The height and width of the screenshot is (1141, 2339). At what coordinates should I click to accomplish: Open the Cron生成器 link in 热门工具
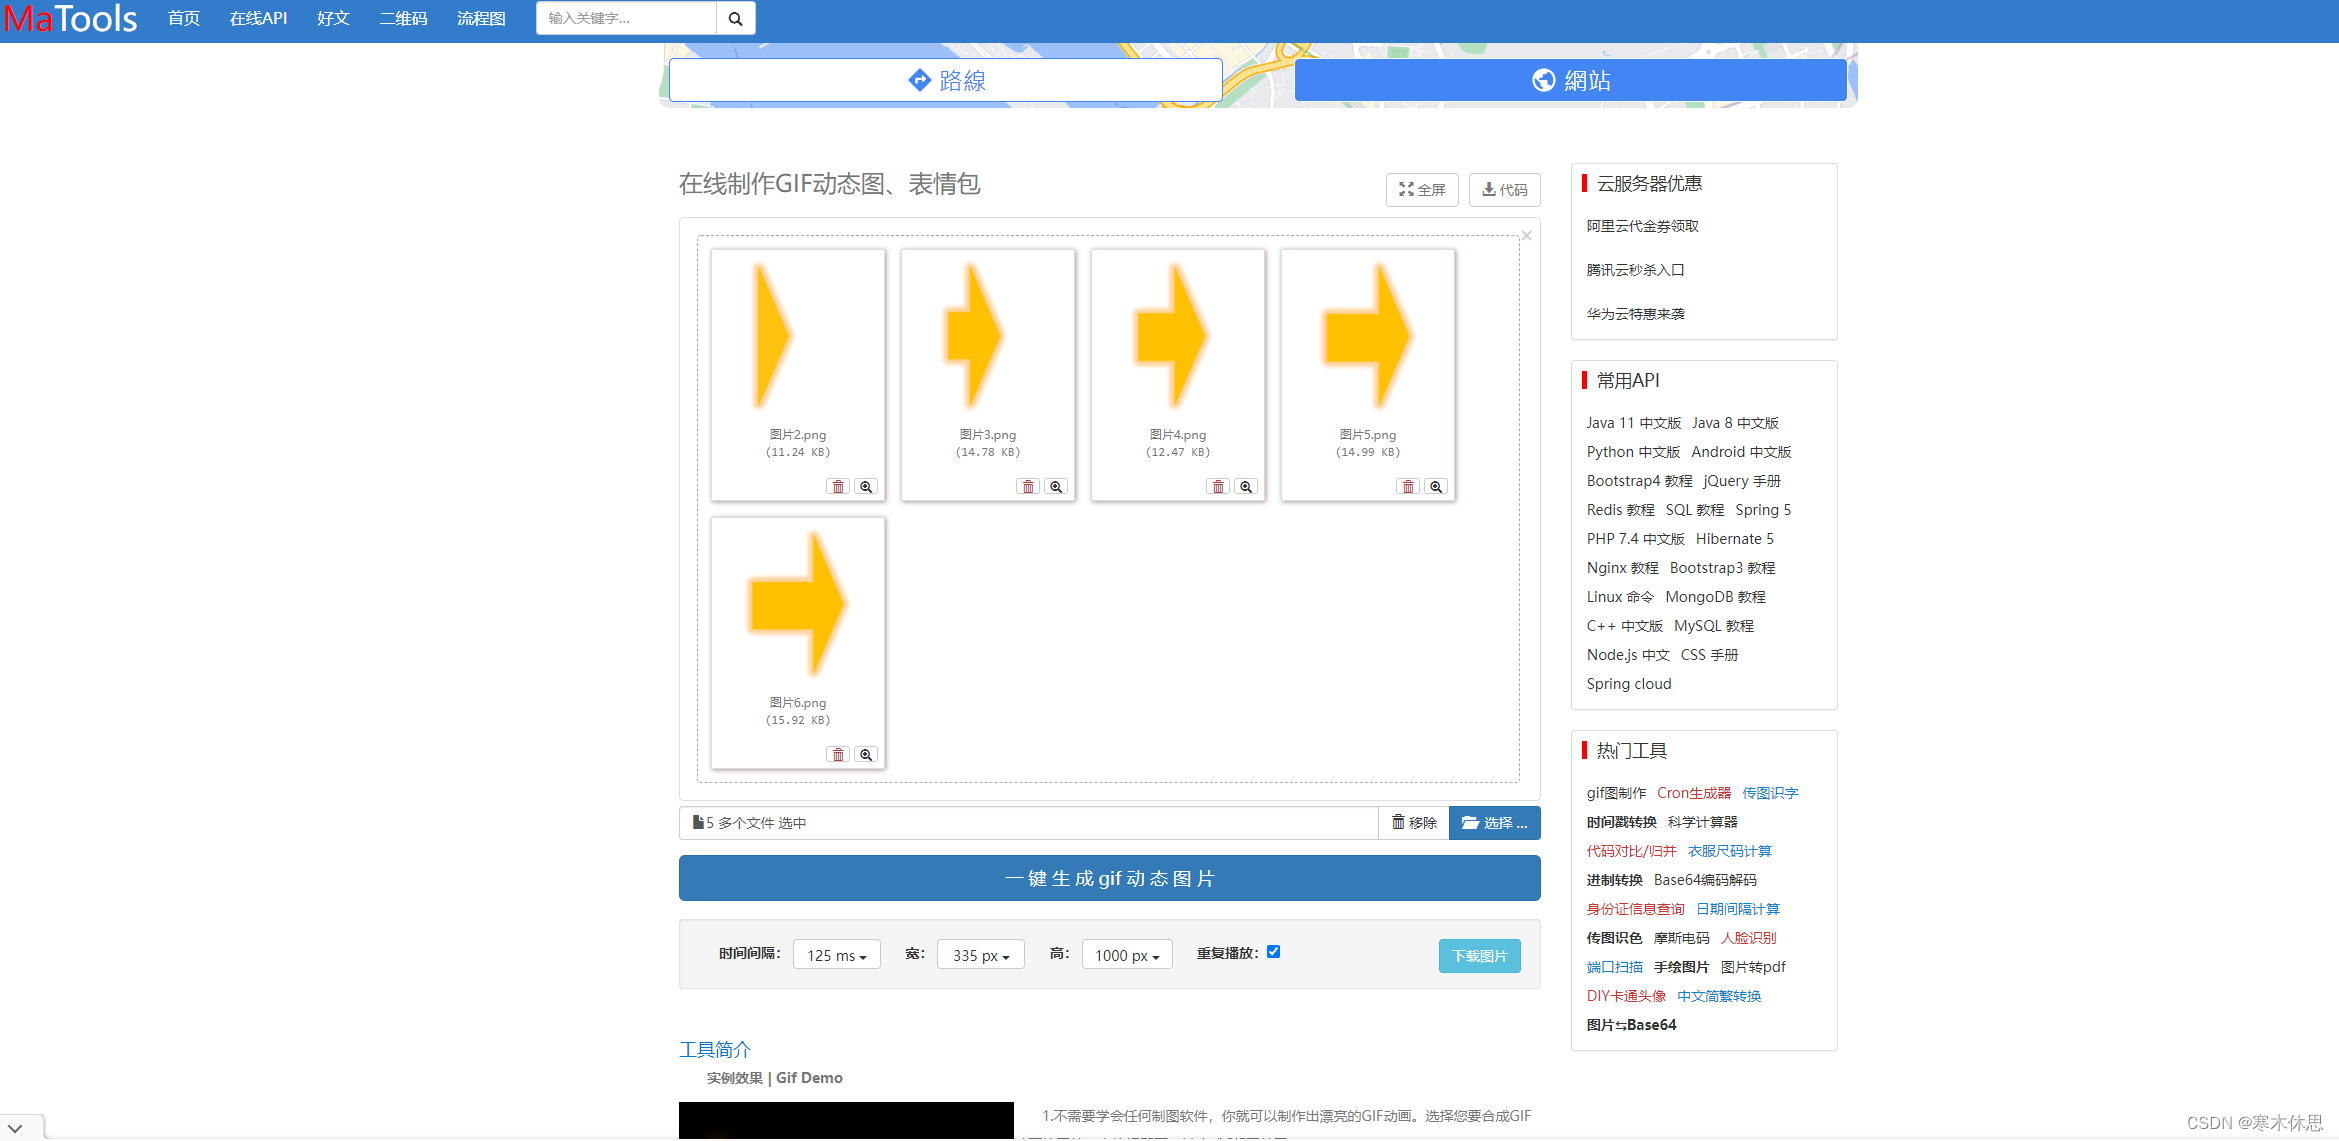1693,793
